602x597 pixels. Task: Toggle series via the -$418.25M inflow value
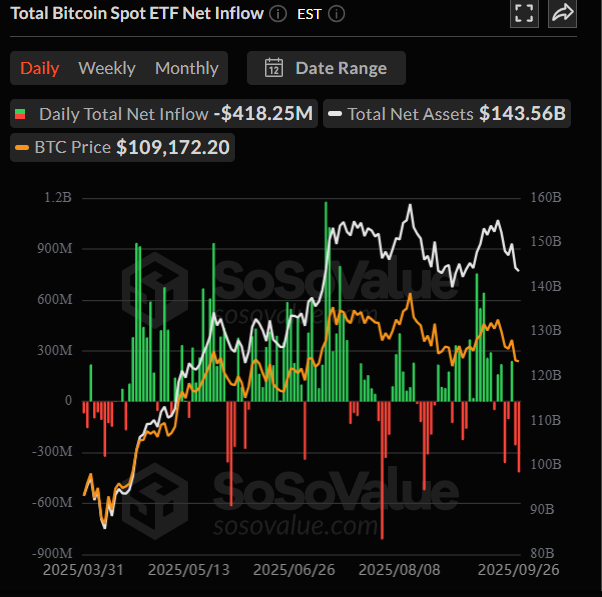tap(263, 114)
